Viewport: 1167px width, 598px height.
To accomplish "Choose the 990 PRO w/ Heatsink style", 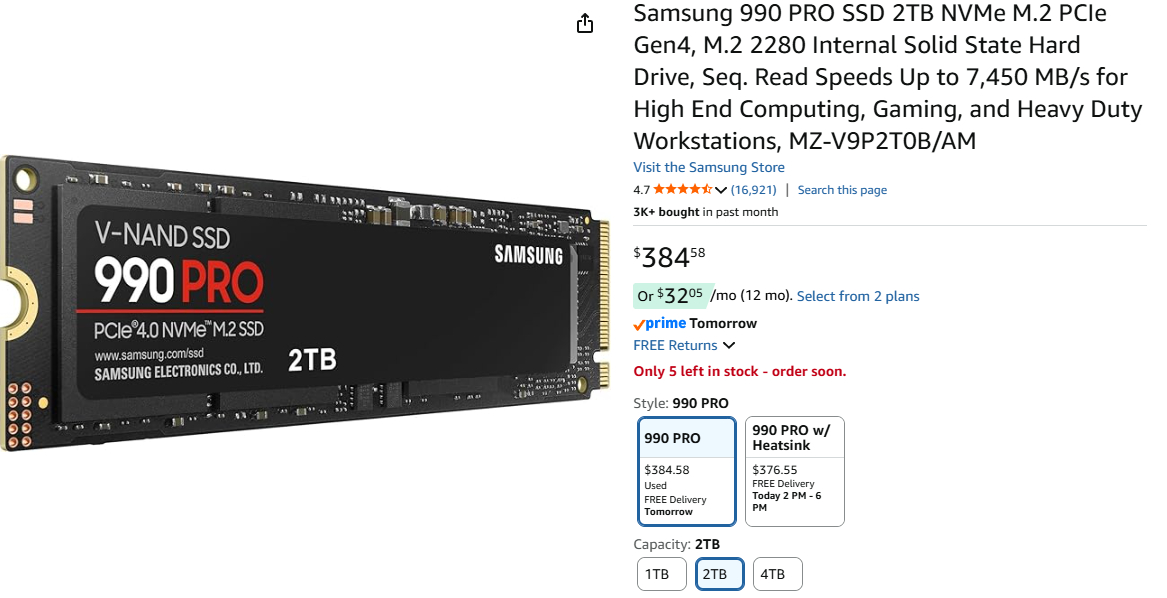I will [x=795, y=470].
